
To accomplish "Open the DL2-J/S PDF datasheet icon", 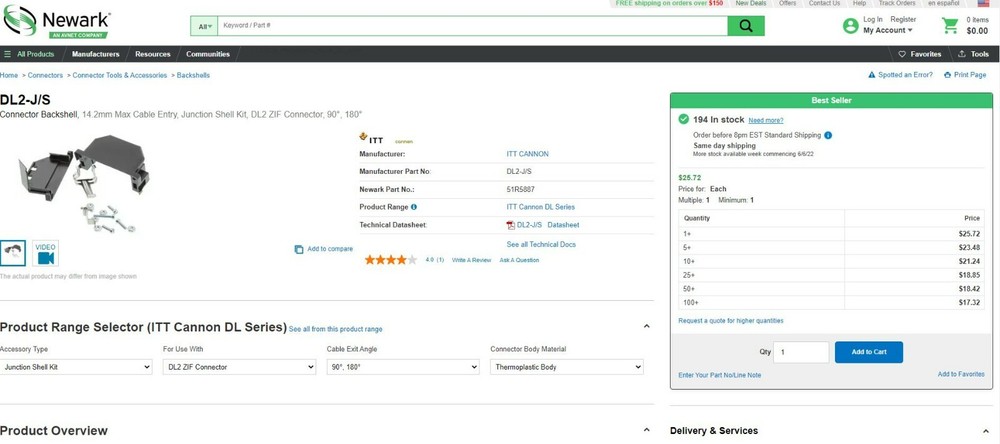I will 510,225.
